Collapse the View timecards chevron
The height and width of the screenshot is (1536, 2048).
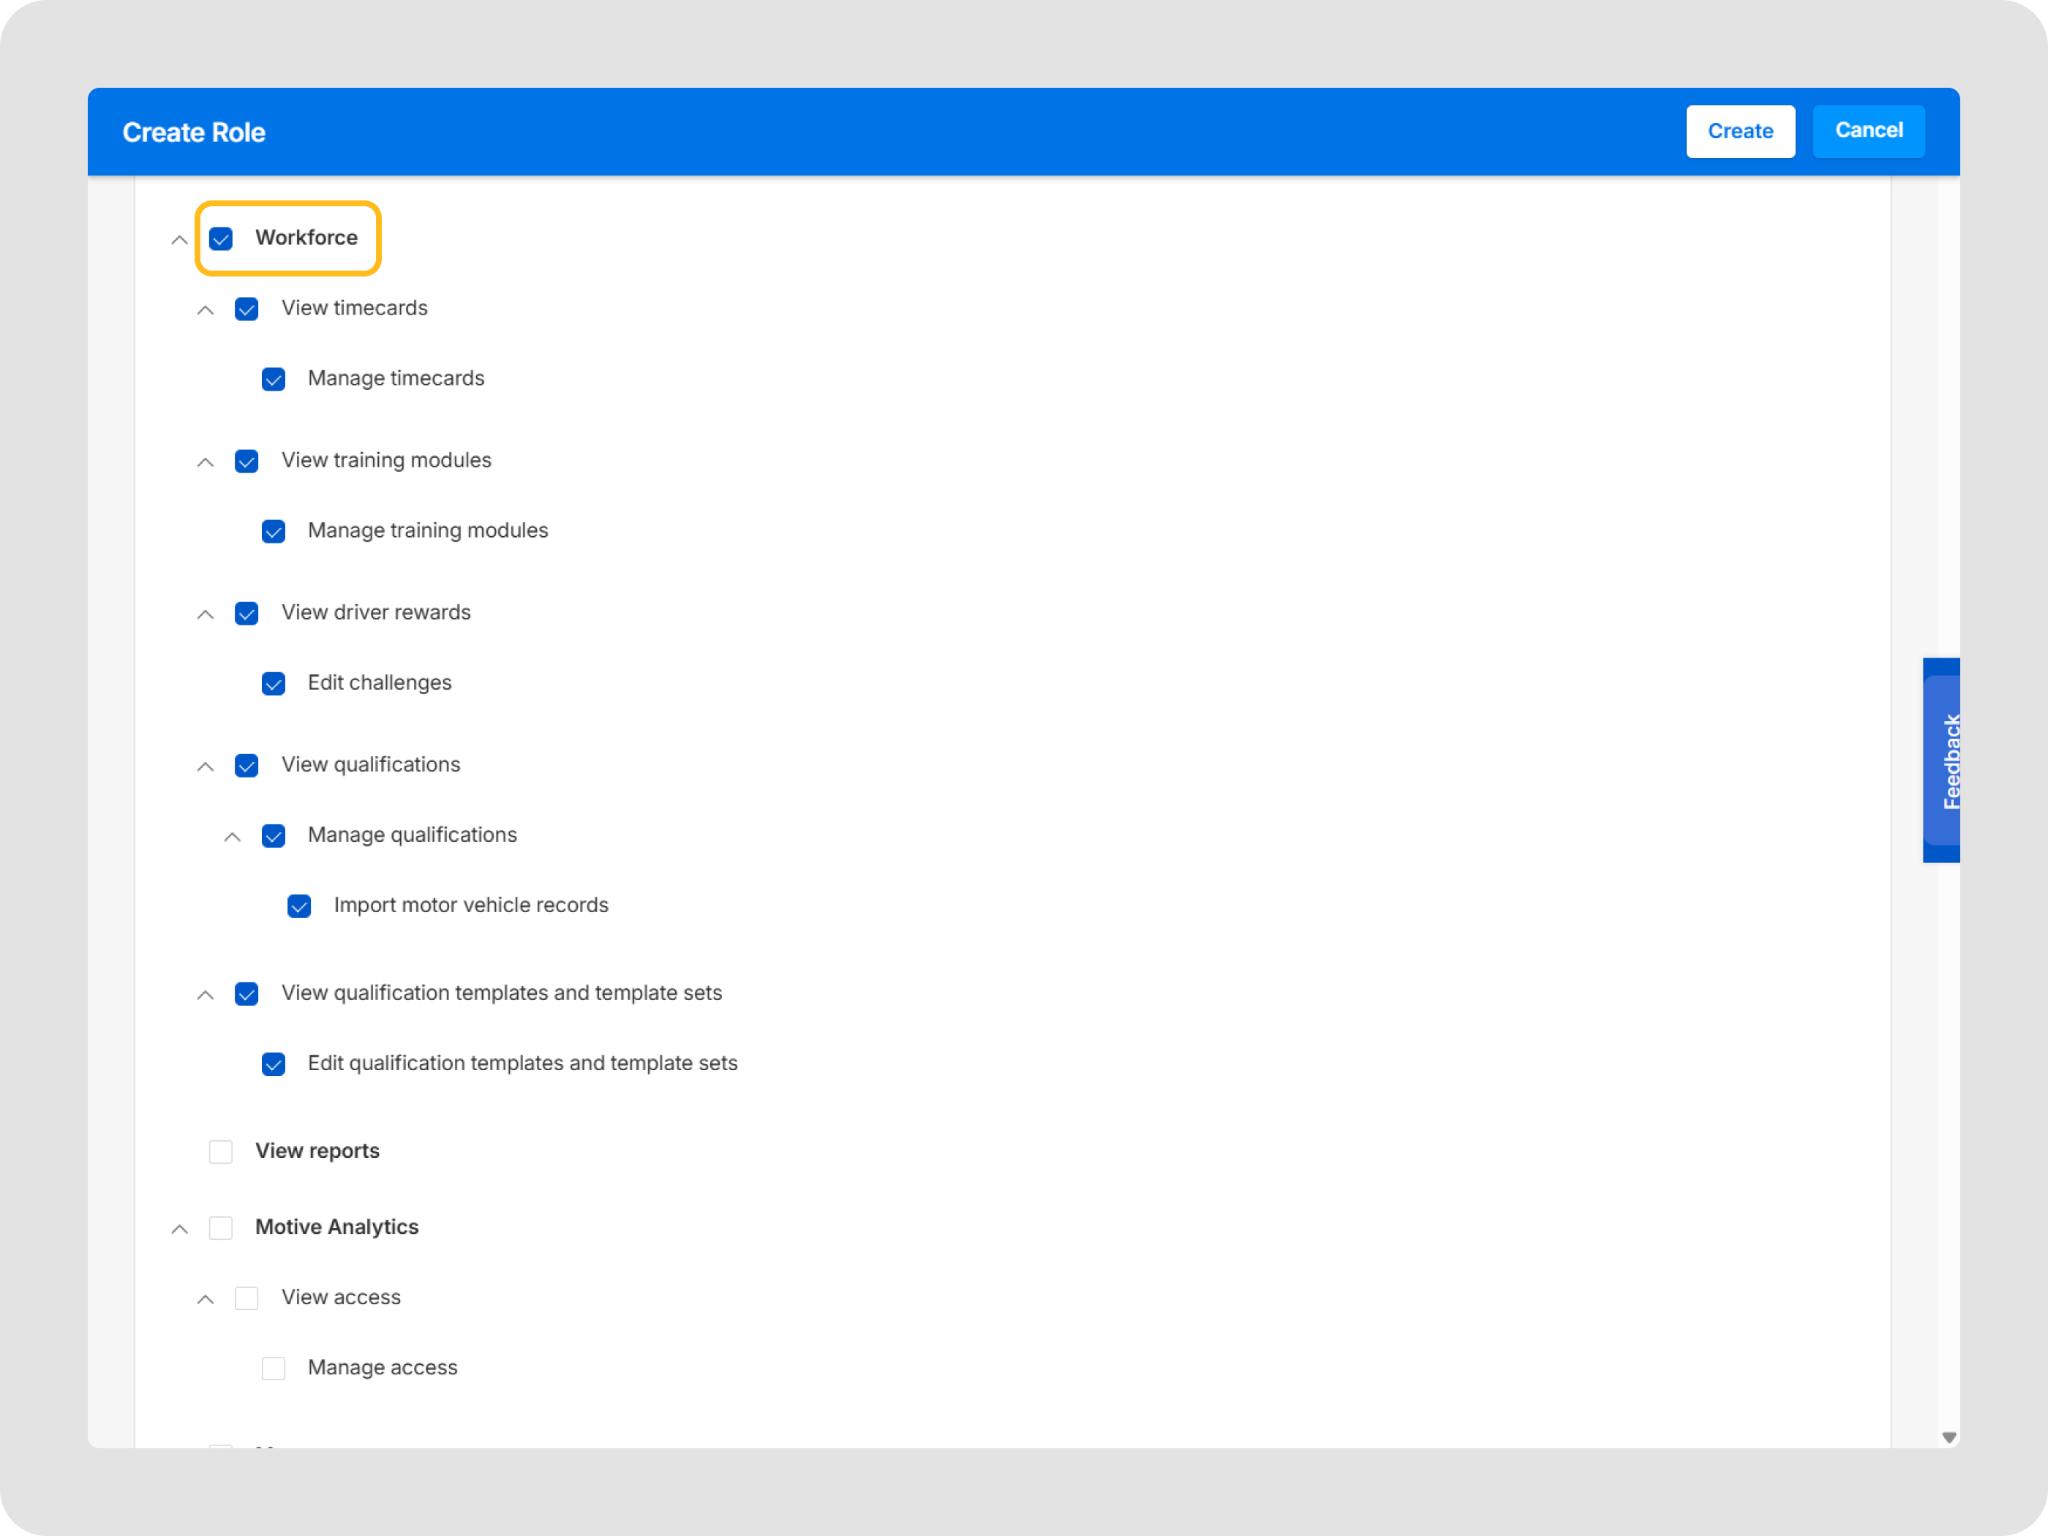coord(205,310)
